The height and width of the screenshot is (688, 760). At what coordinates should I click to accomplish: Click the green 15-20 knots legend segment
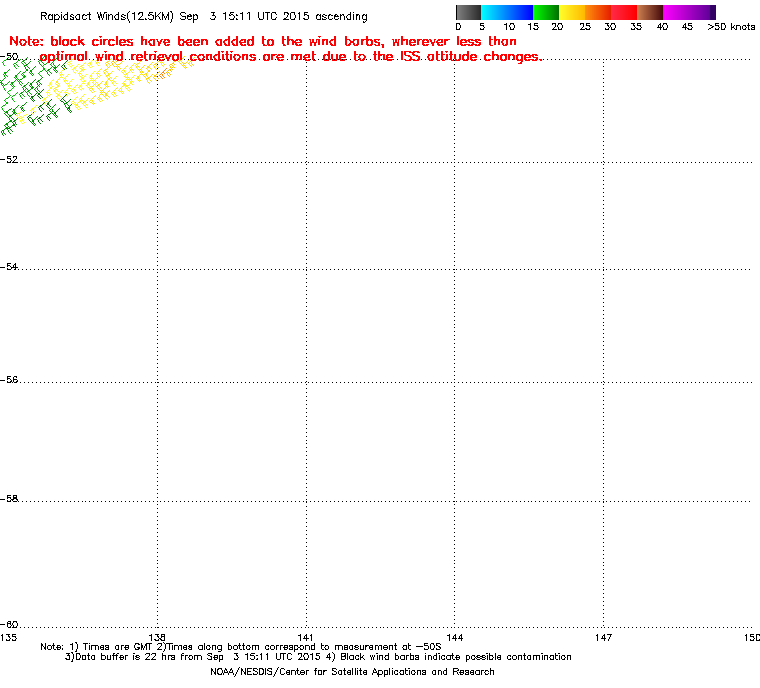click(x=546, y=12)
